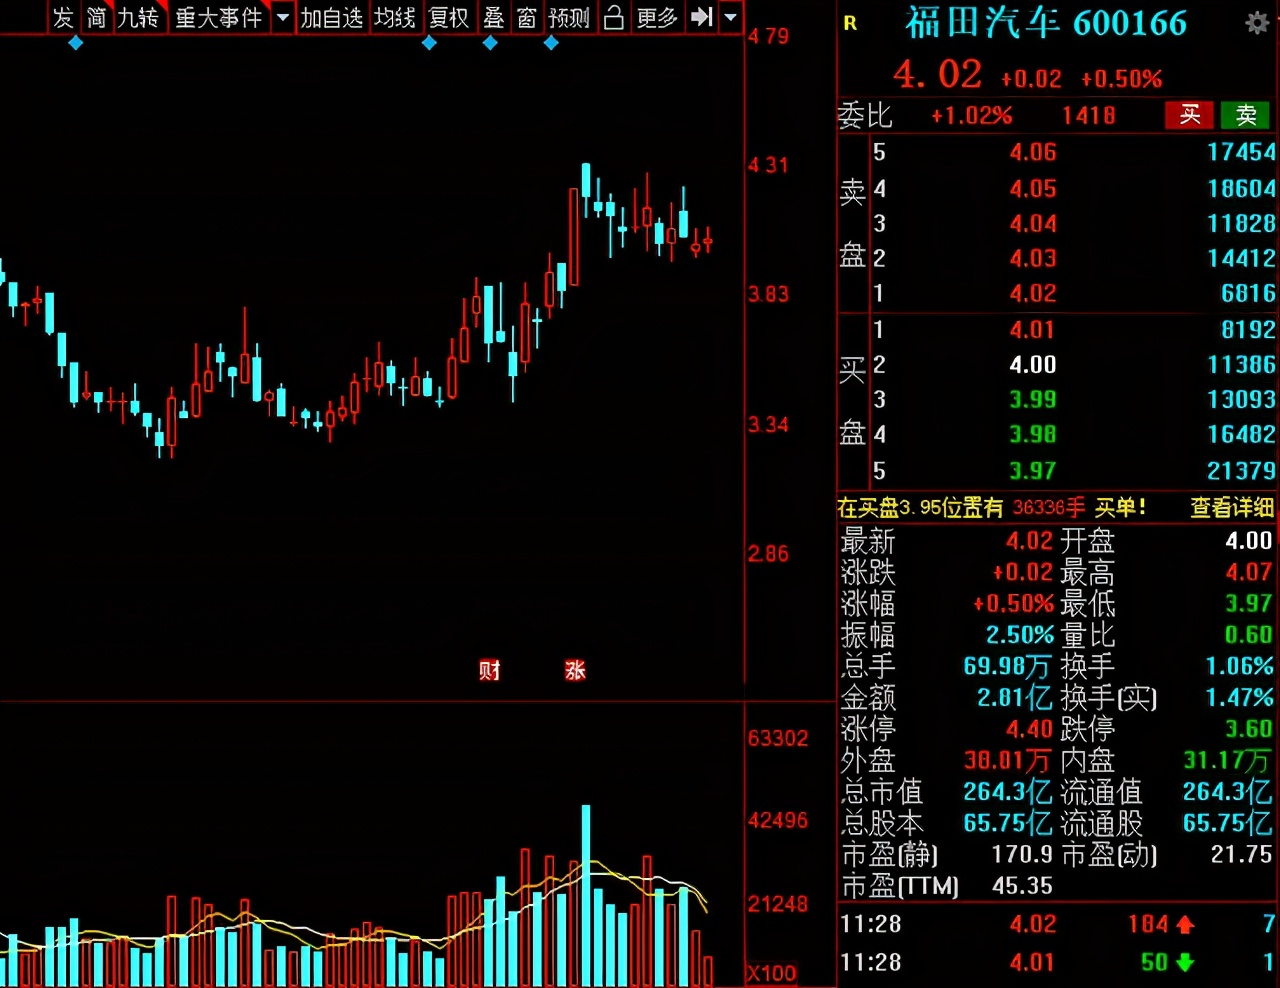Viewport: 1280px width, 988px height.
Task: Toggle the lock icon in chart toolbar
Action: pyautogui.click(x=614, y=17)
